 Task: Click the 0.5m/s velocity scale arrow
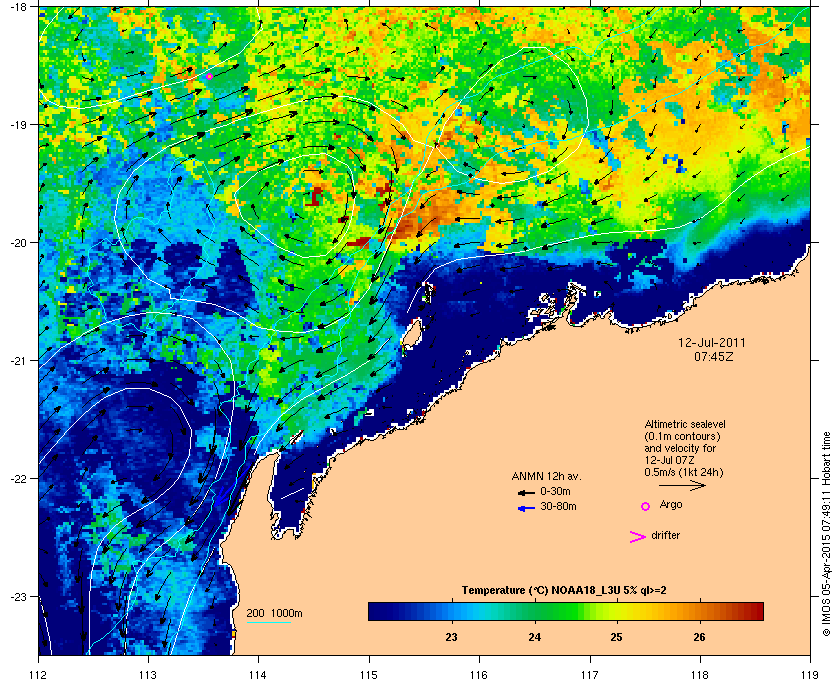tap(682, 485)
